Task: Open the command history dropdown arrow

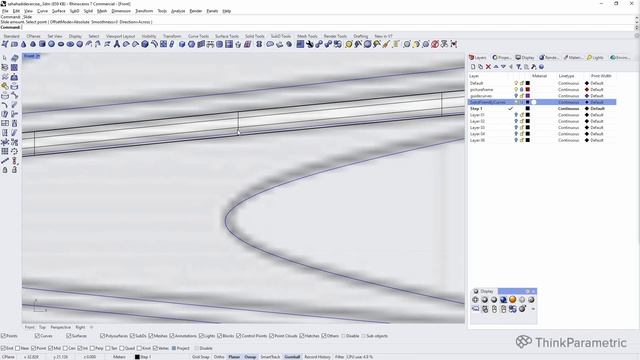Action: pos(636,27)
